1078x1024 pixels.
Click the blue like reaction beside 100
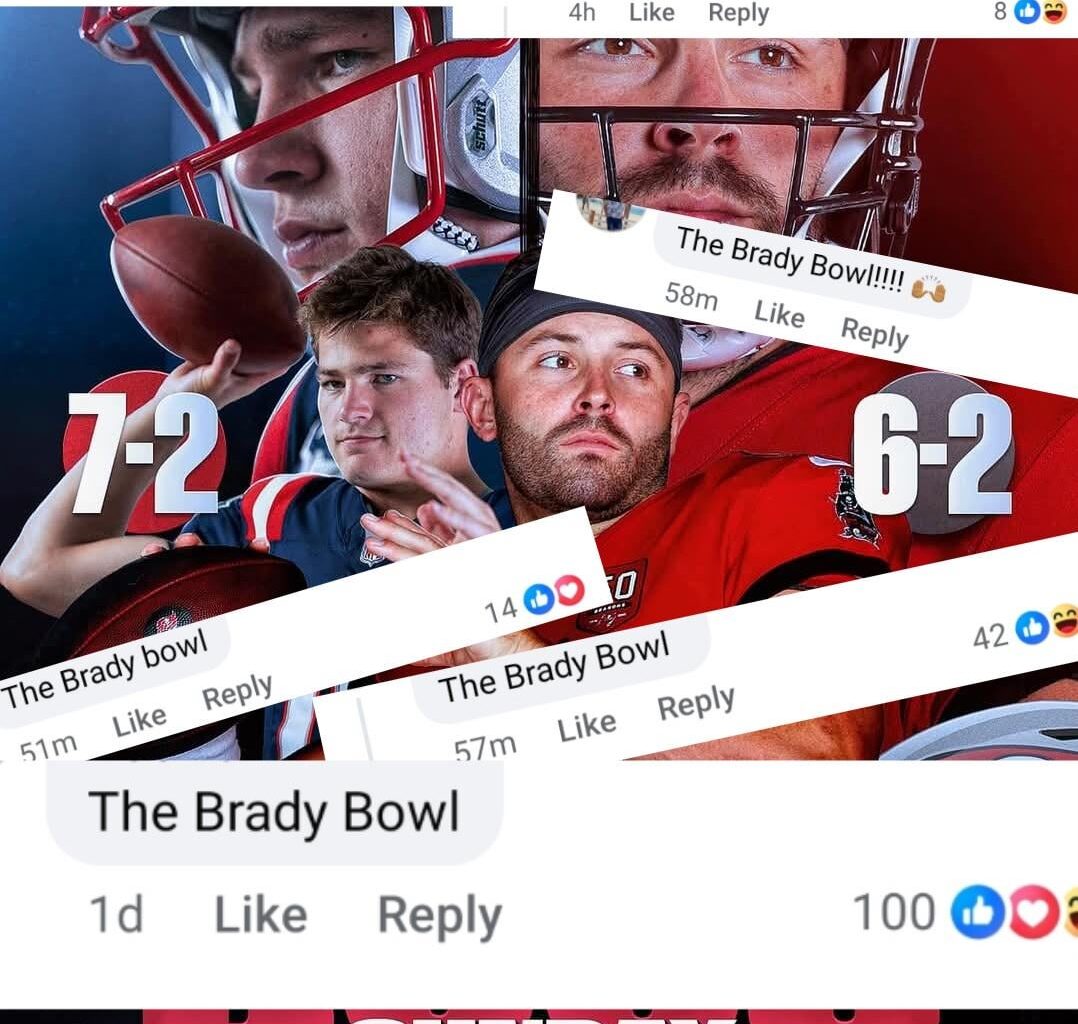coord(976,913)
